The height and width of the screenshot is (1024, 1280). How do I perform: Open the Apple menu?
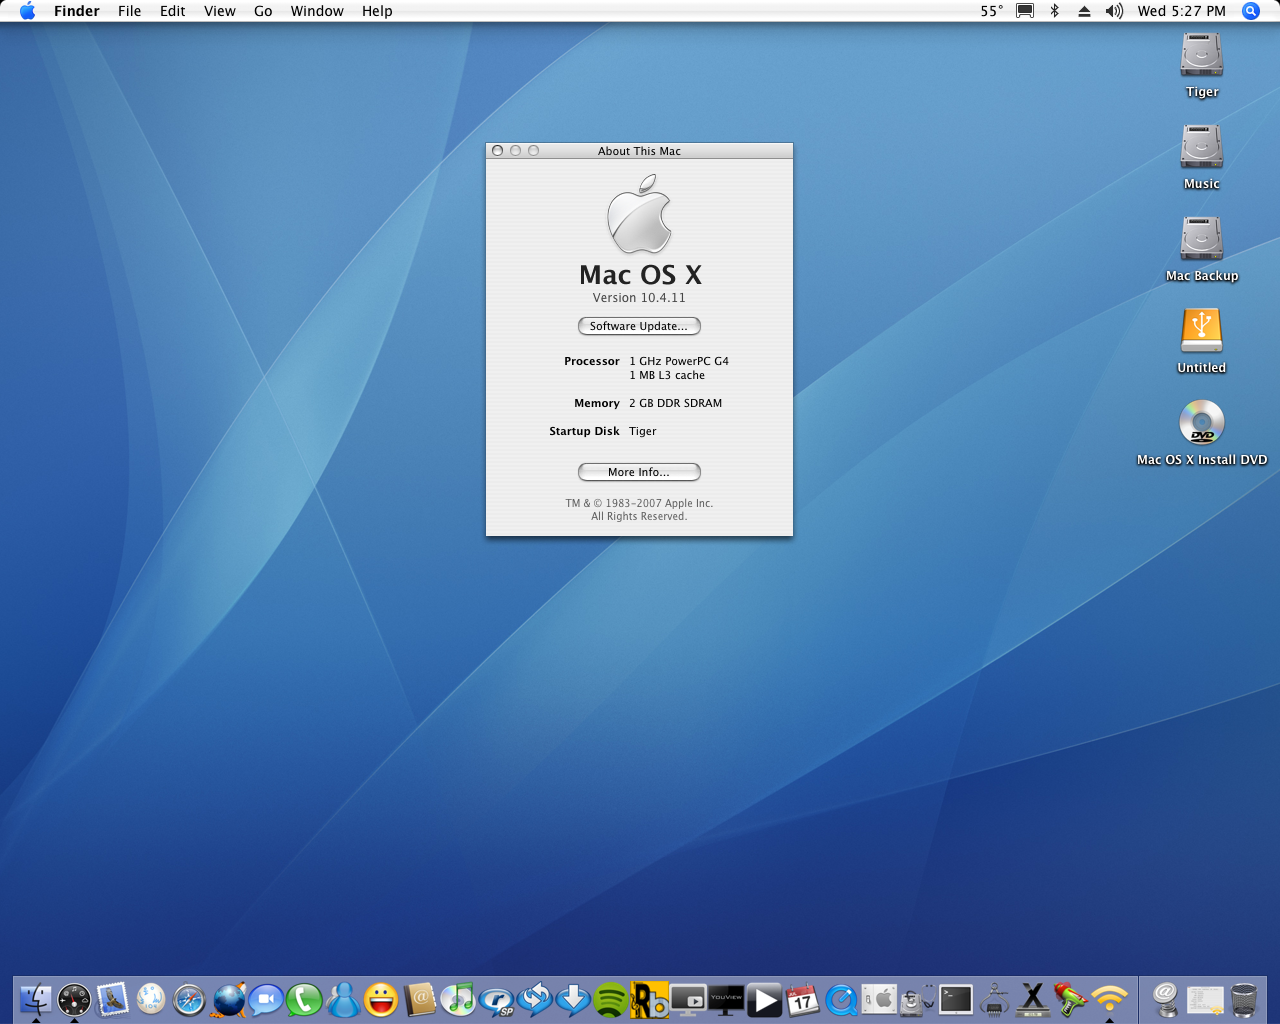(x=27, y=11)
